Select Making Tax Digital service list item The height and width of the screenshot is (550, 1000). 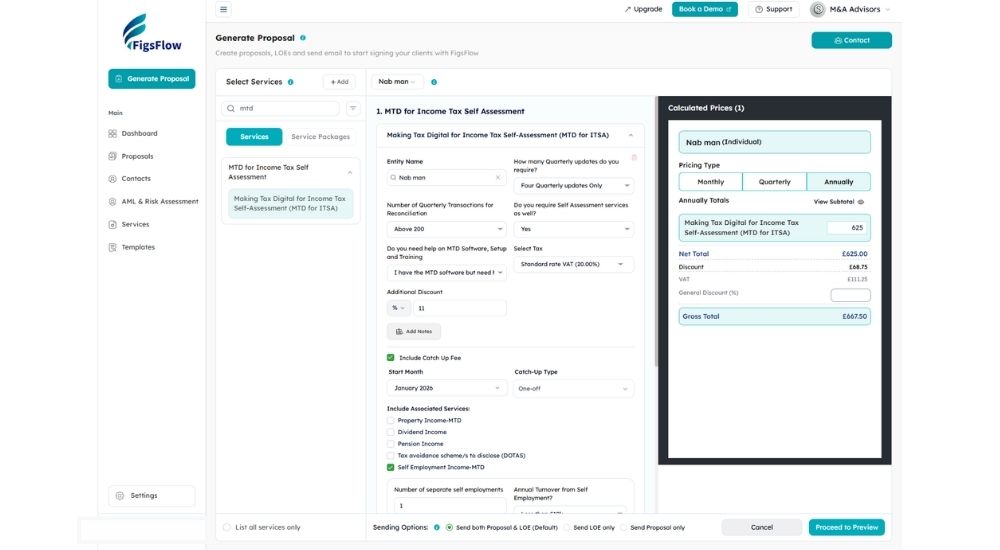[290, 204]
